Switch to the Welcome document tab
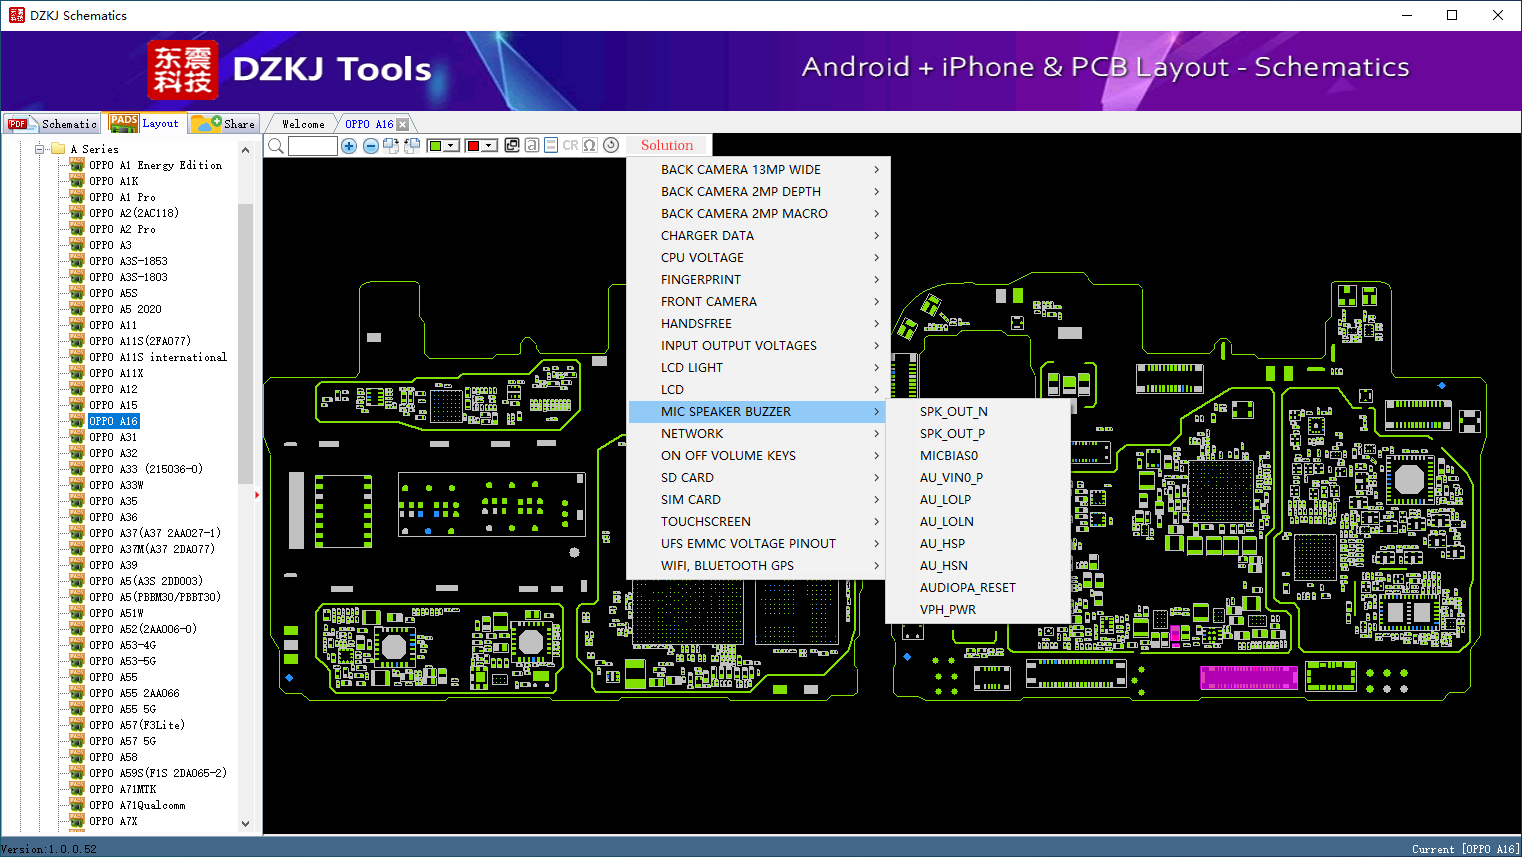 coord(303,124)
